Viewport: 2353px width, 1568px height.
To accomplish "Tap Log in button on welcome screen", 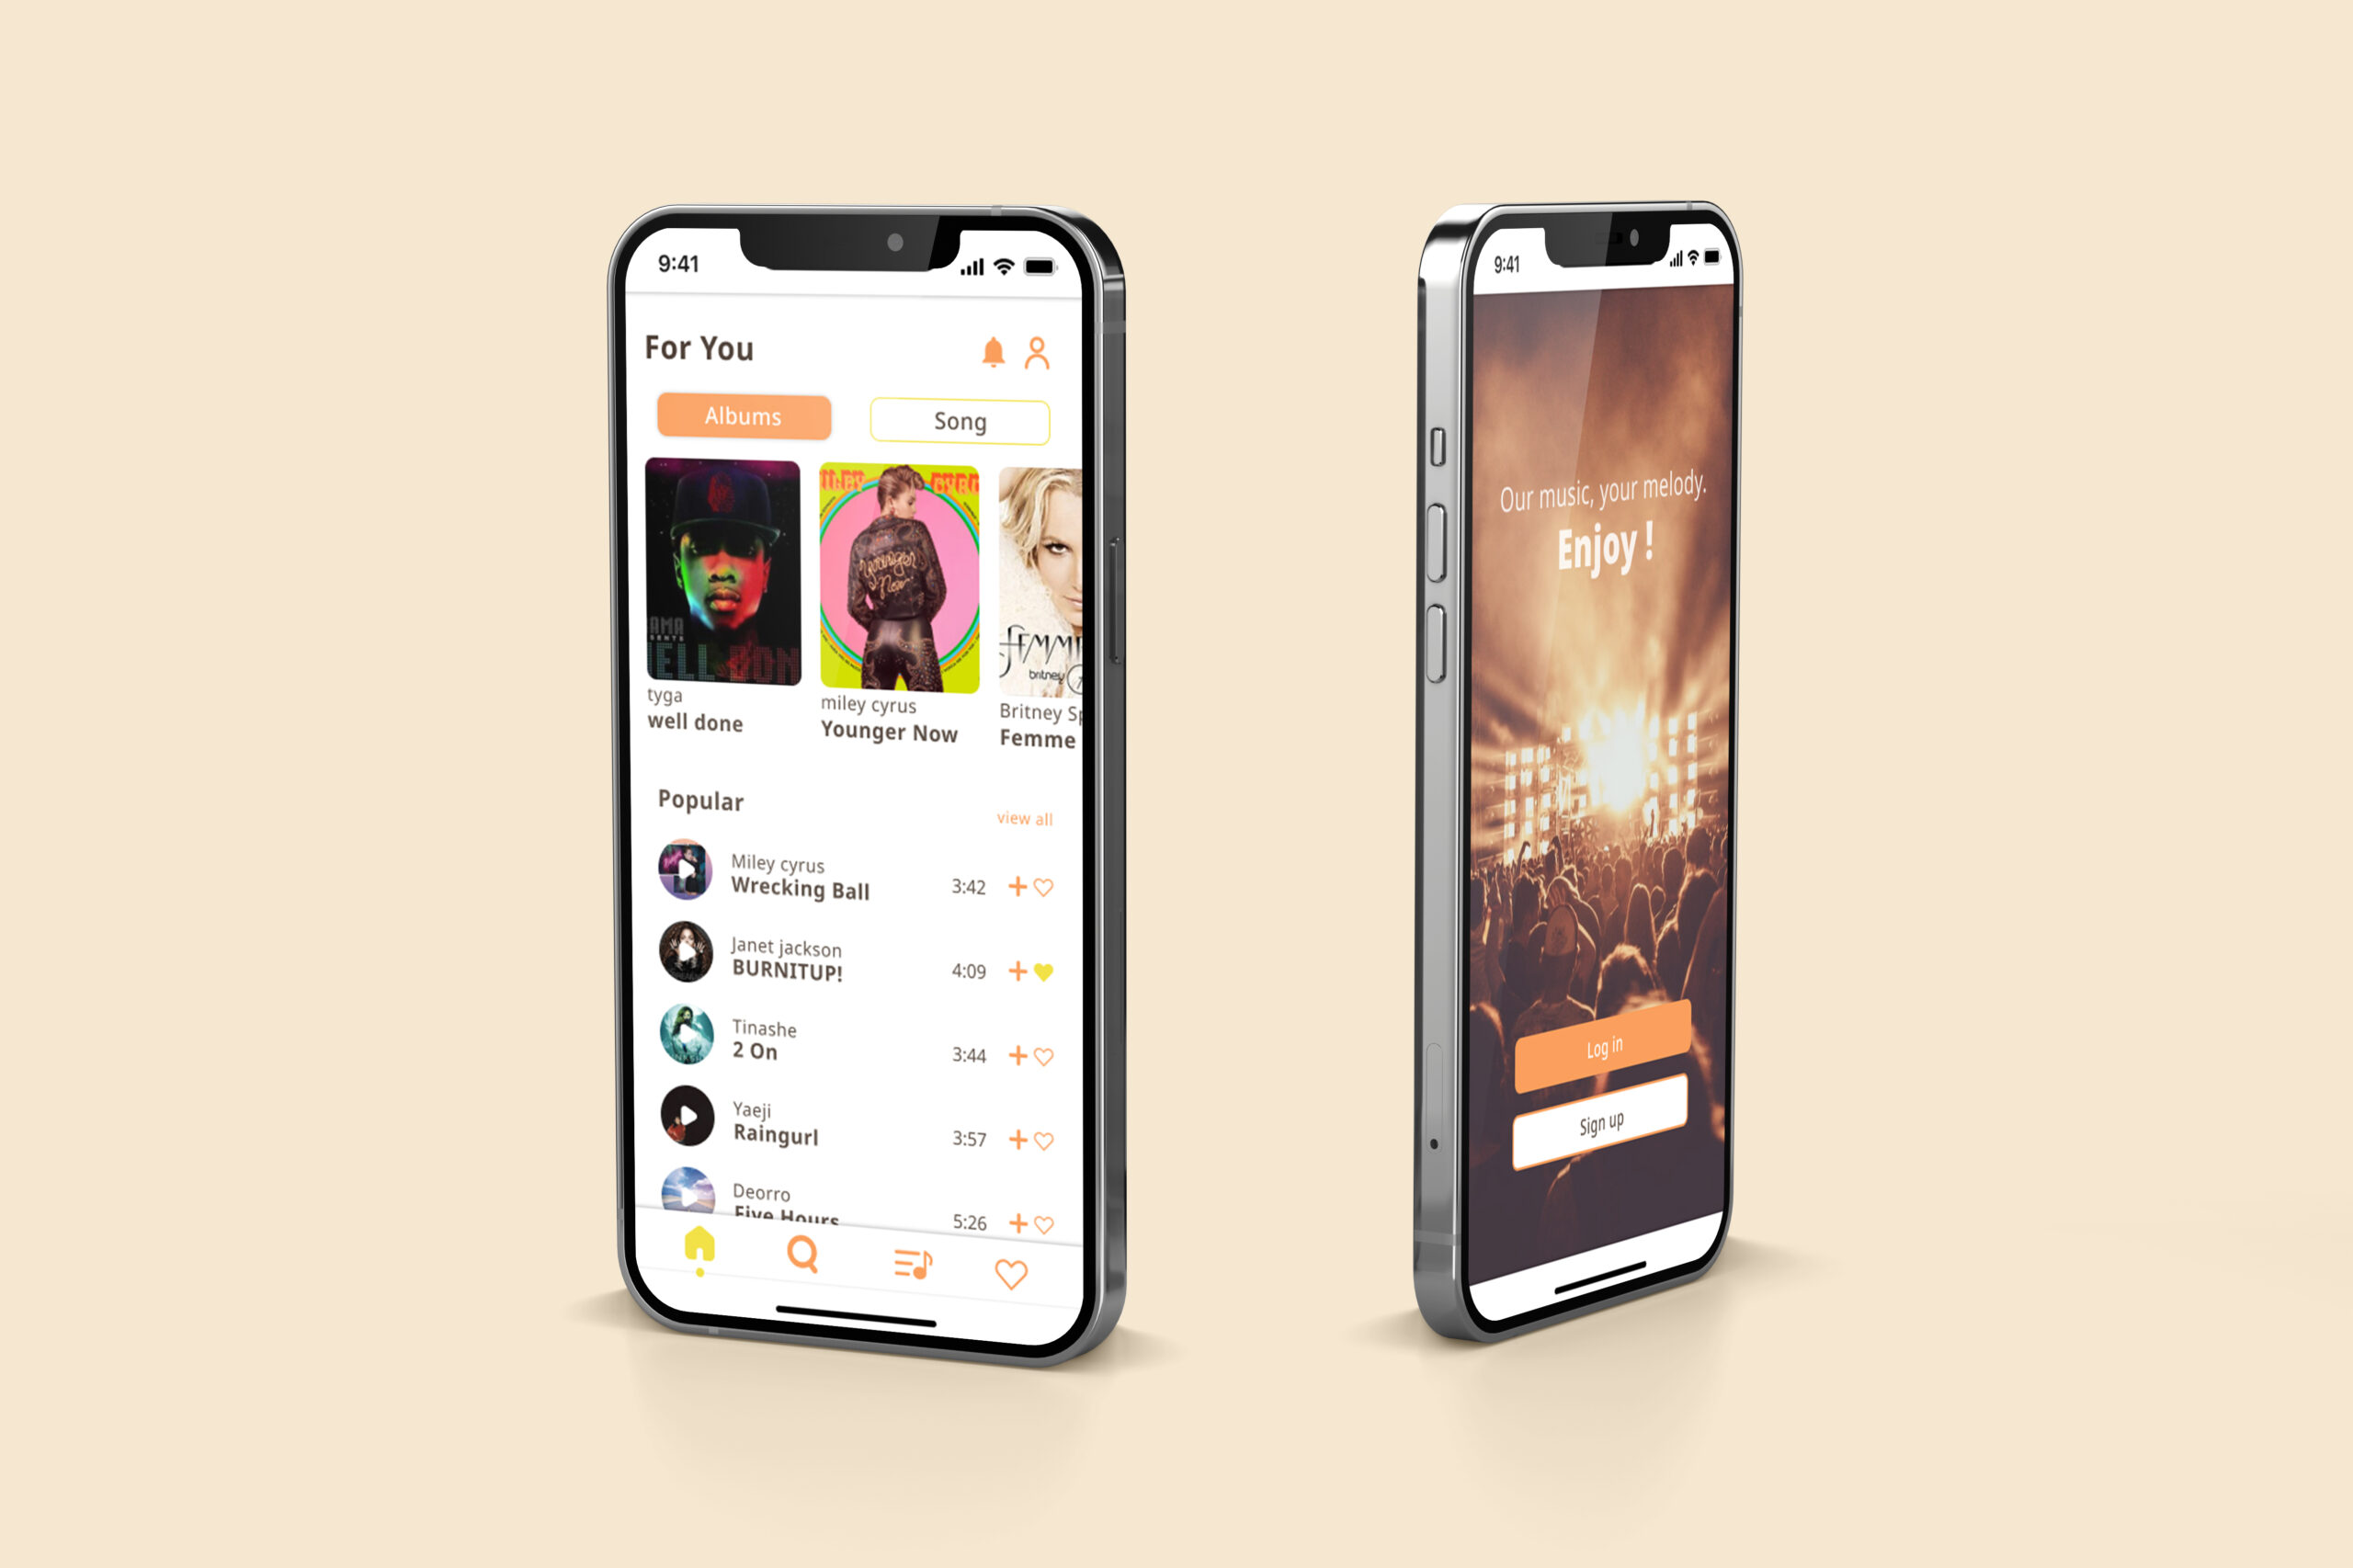I will tap(1604, 1047).
